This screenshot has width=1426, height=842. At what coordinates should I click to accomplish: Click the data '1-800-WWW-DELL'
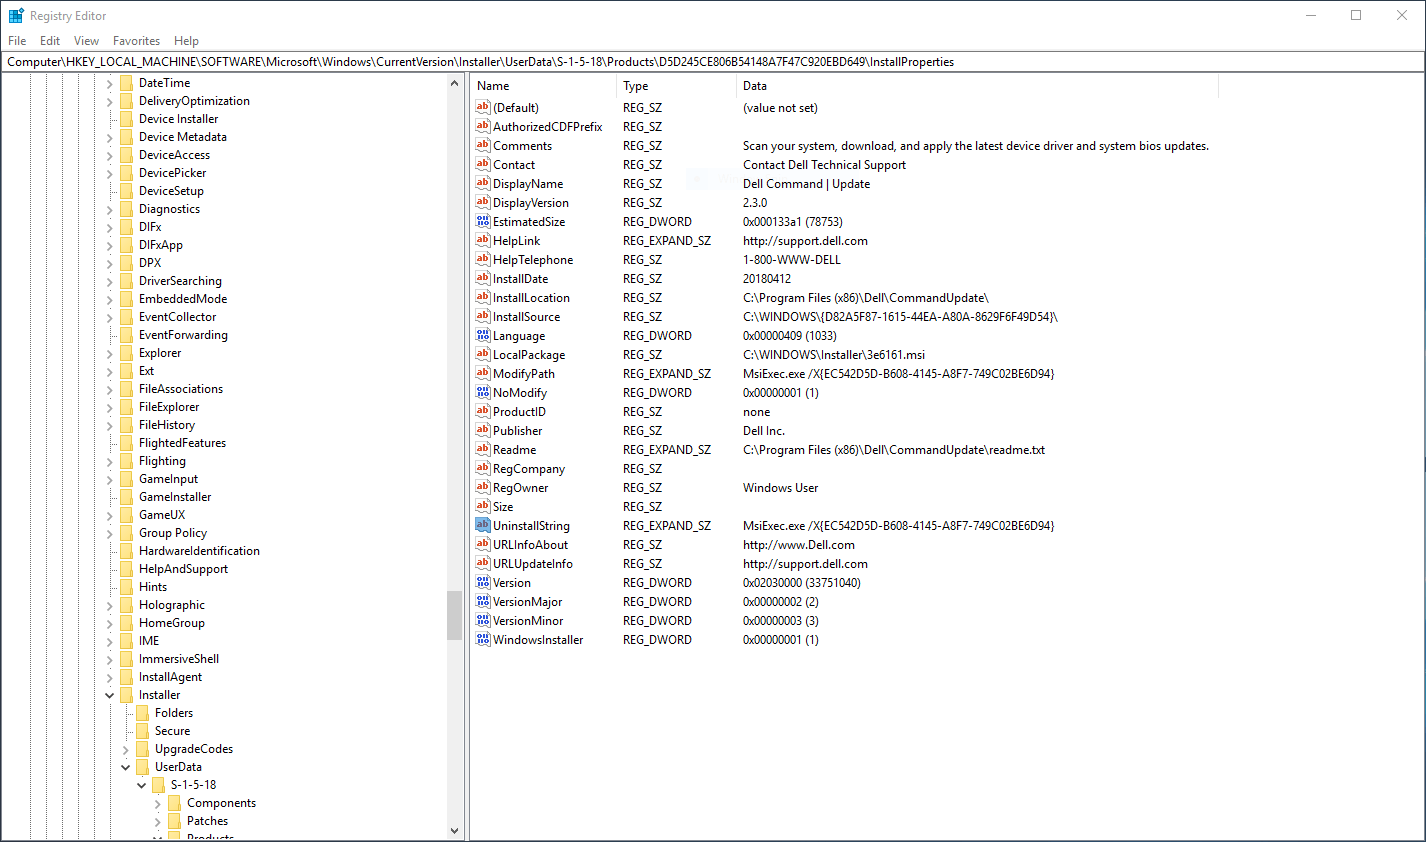pyautogui.click(x=791, y=260)
